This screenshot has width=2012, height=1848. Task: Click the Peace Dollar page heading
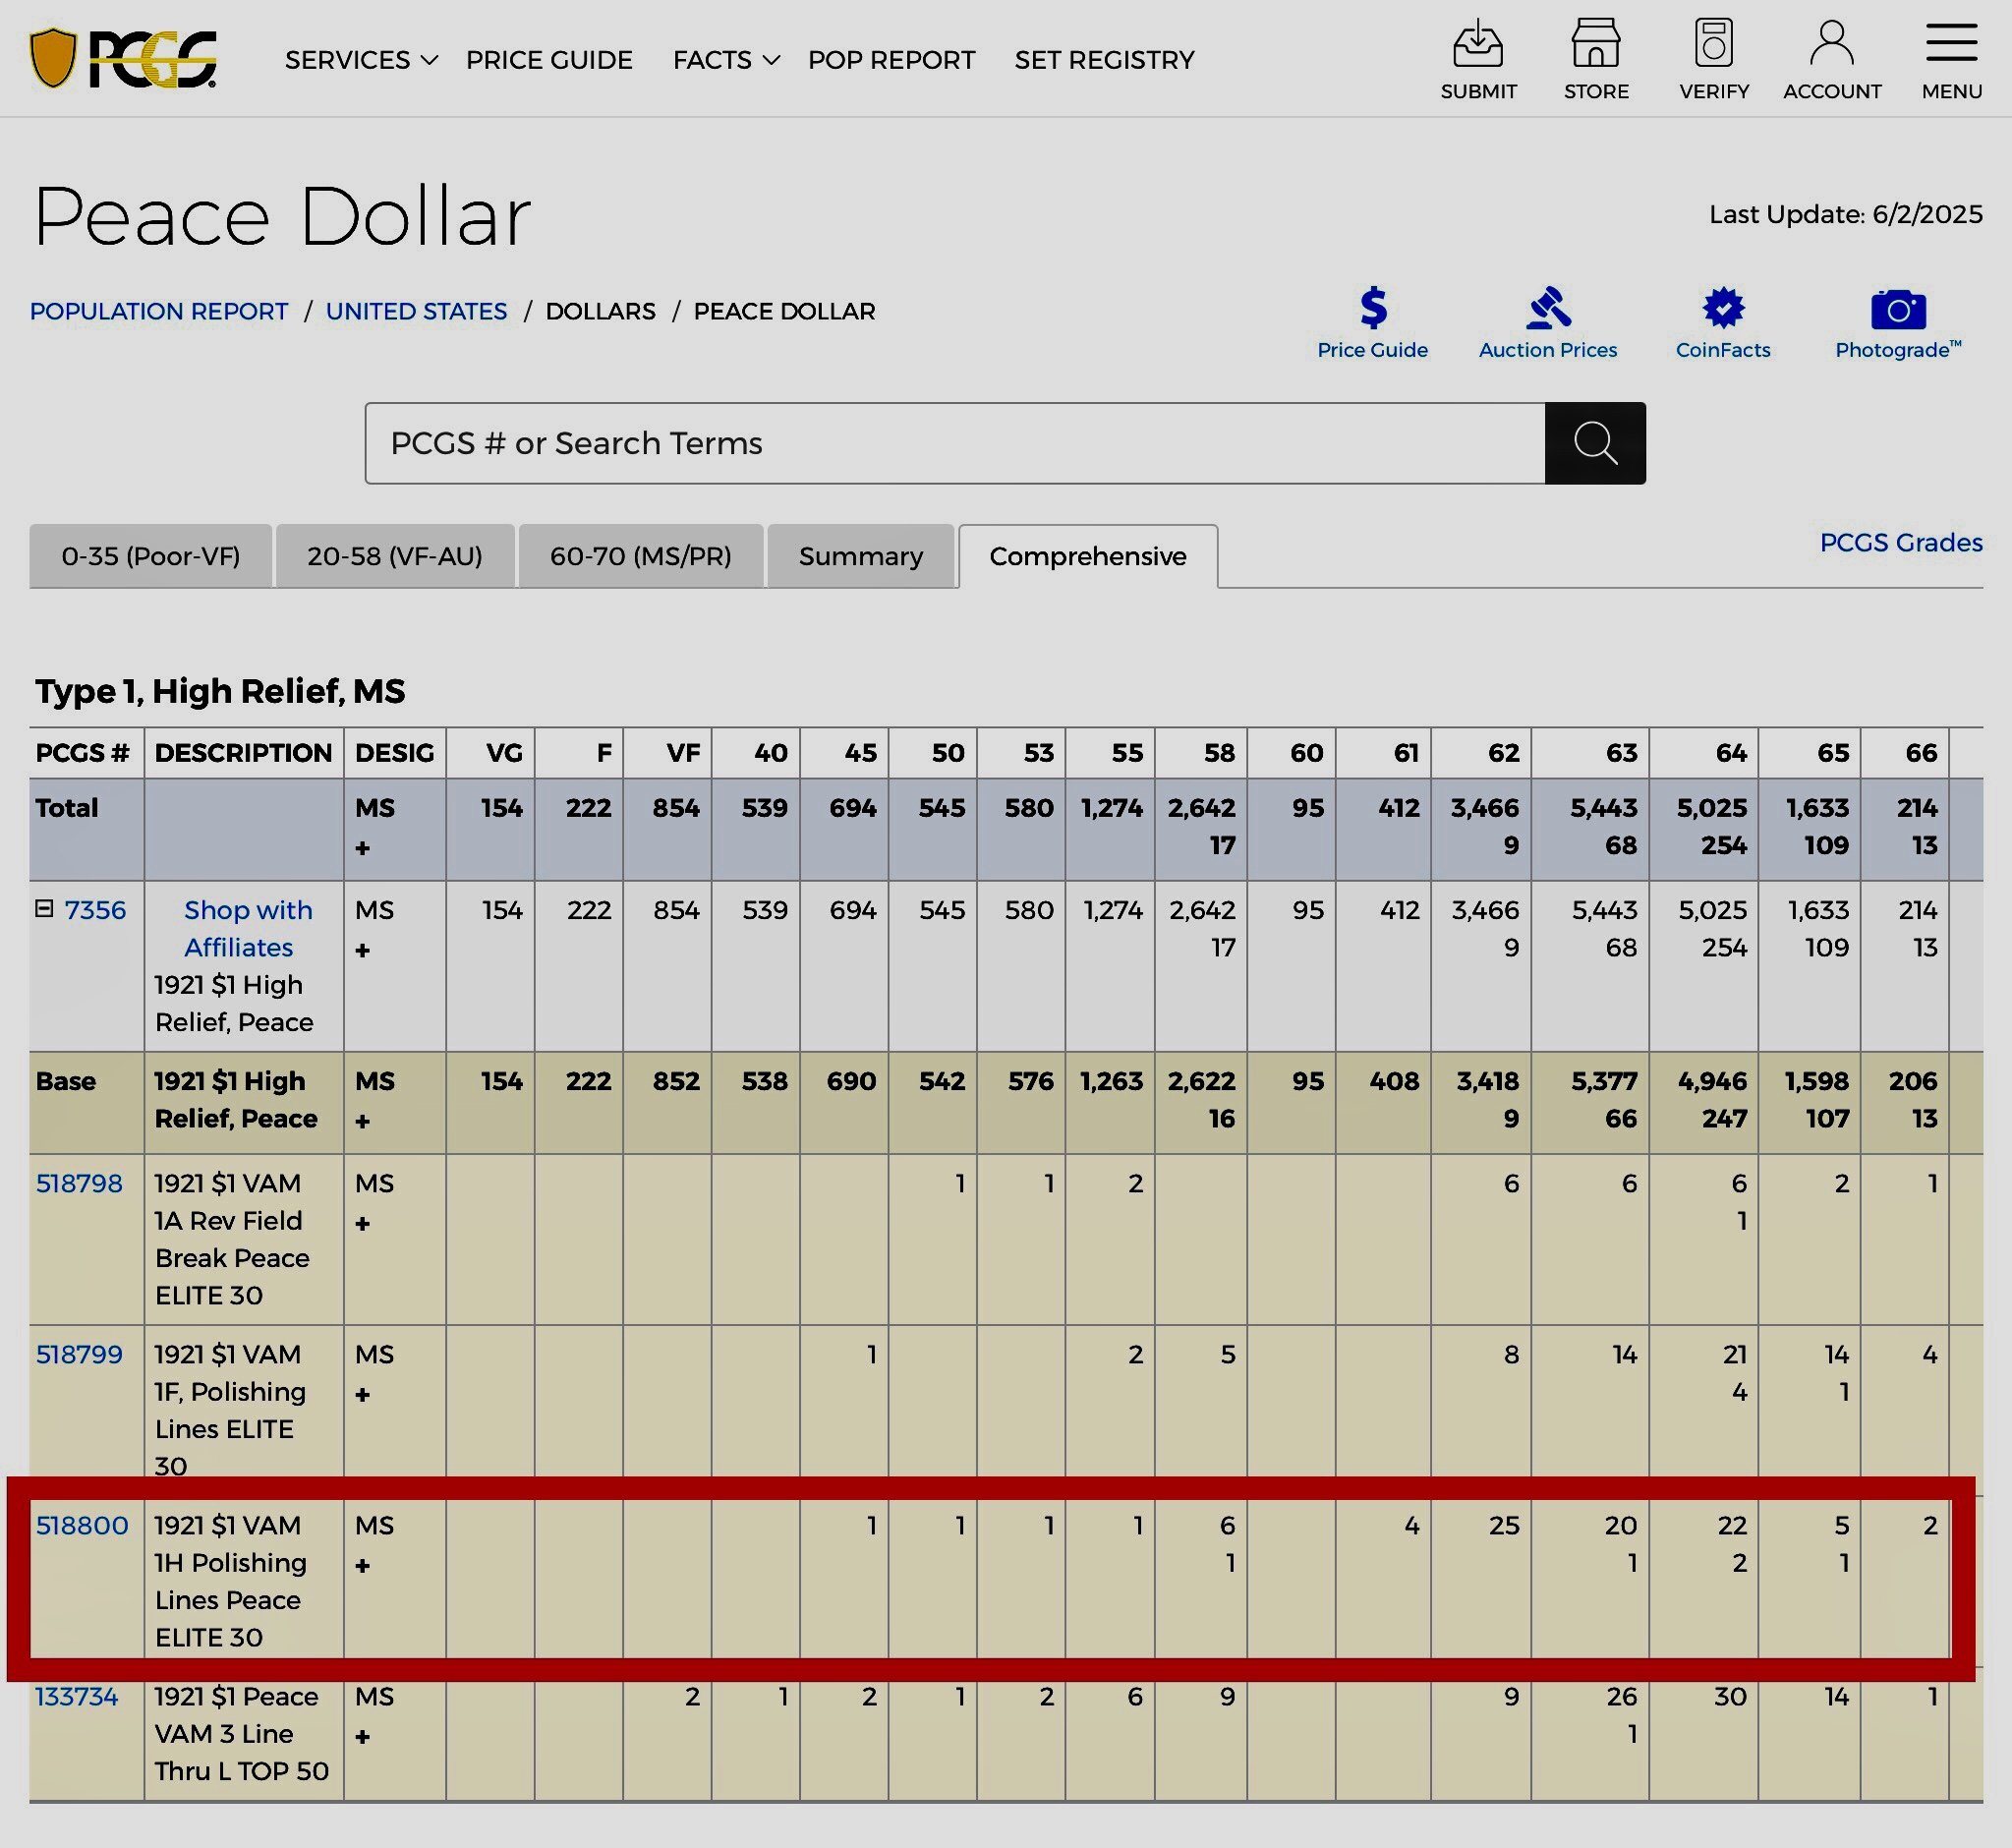(282, 216)
